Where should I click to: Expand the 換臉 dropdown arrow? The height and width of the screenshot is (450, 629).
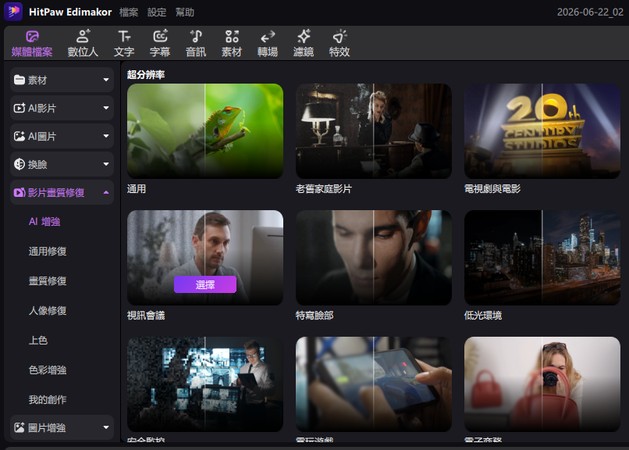pos(106,164)
